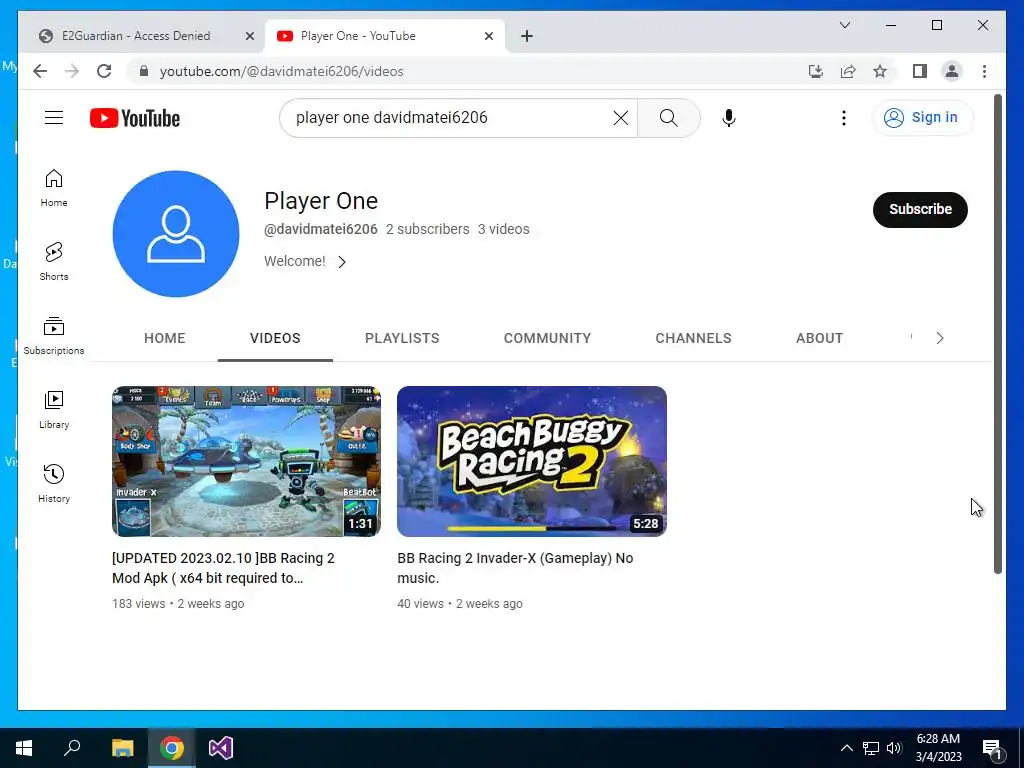Screen dimensions: 1024x768
Task: Close the E2Guardian tab
Action: tap(249, 36)
